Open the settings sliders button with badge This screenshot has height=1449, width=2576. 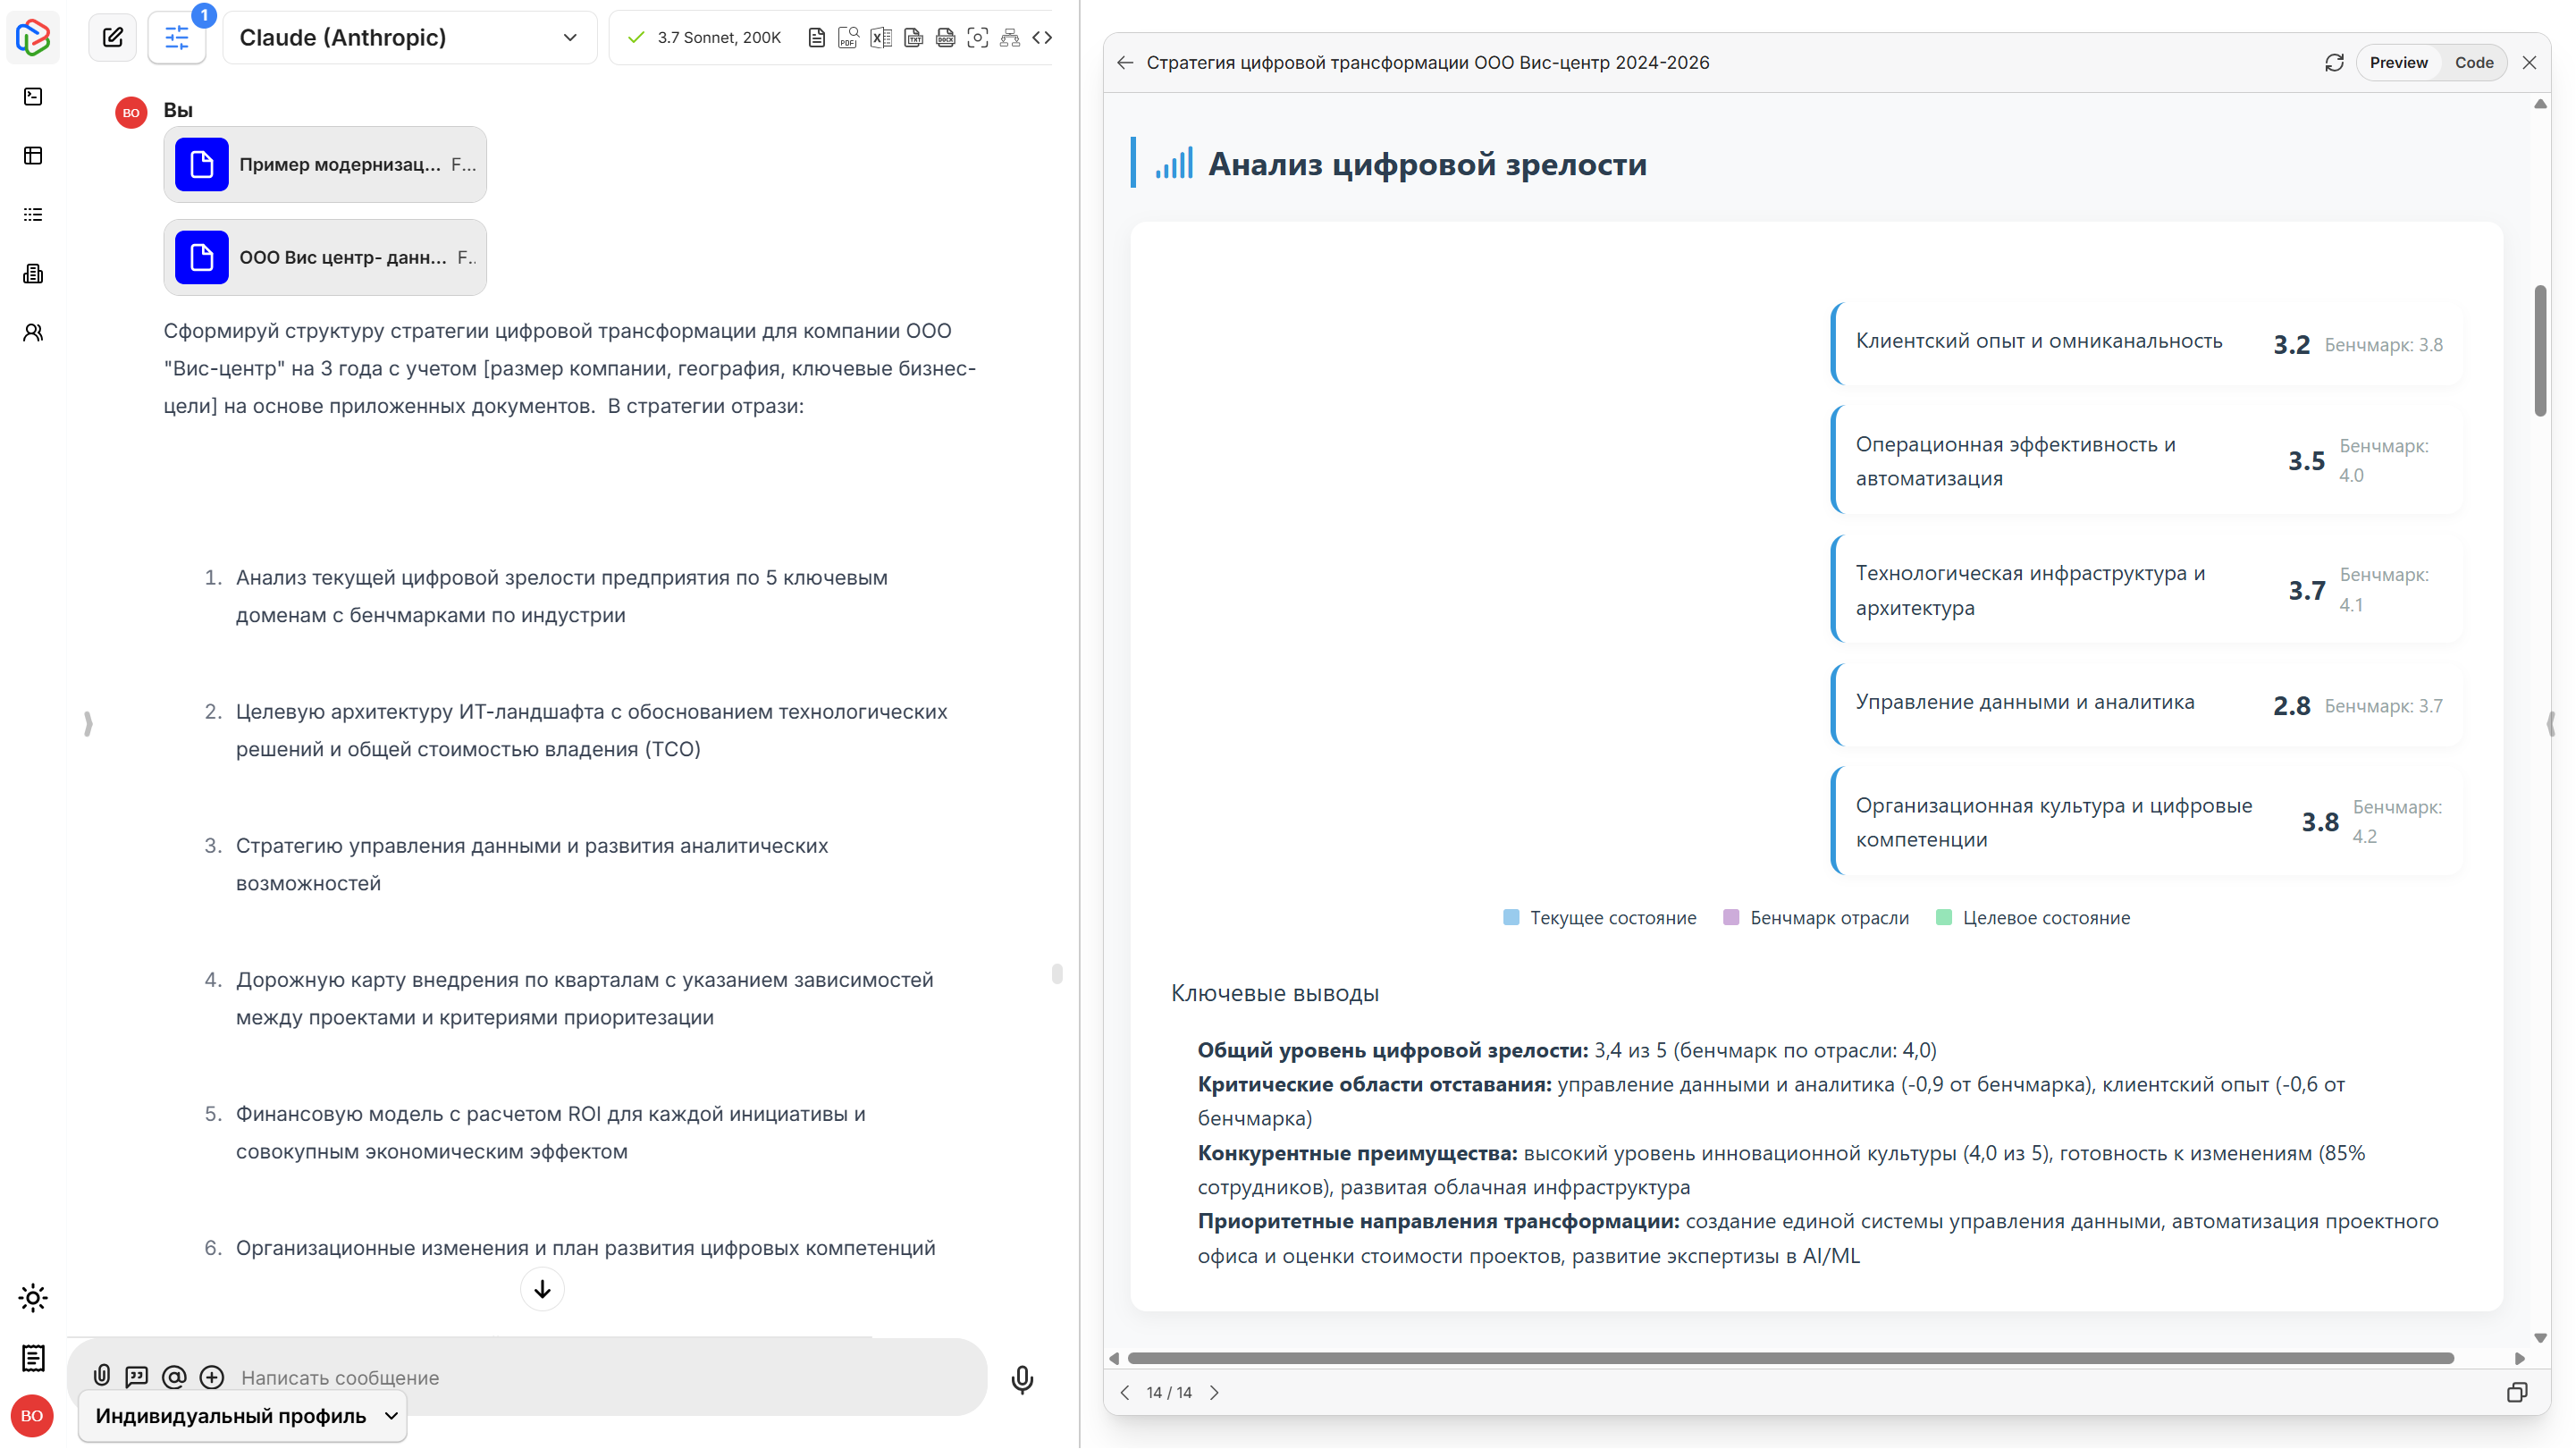tap(177, 38)
